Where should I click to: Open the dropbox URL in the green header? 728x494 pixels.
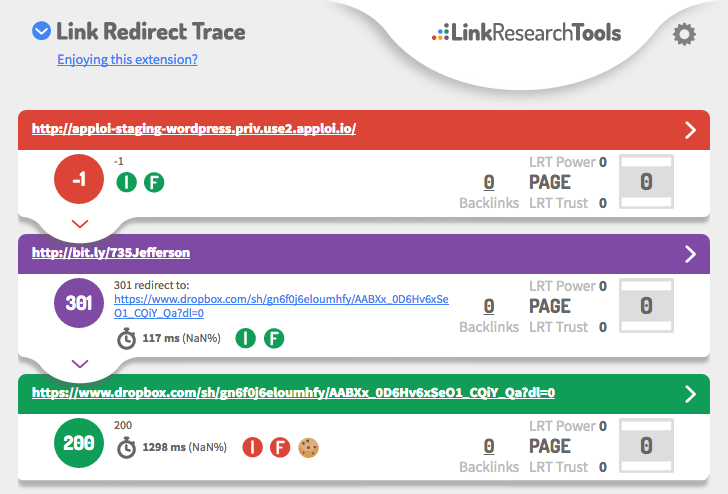coord(293,393)
